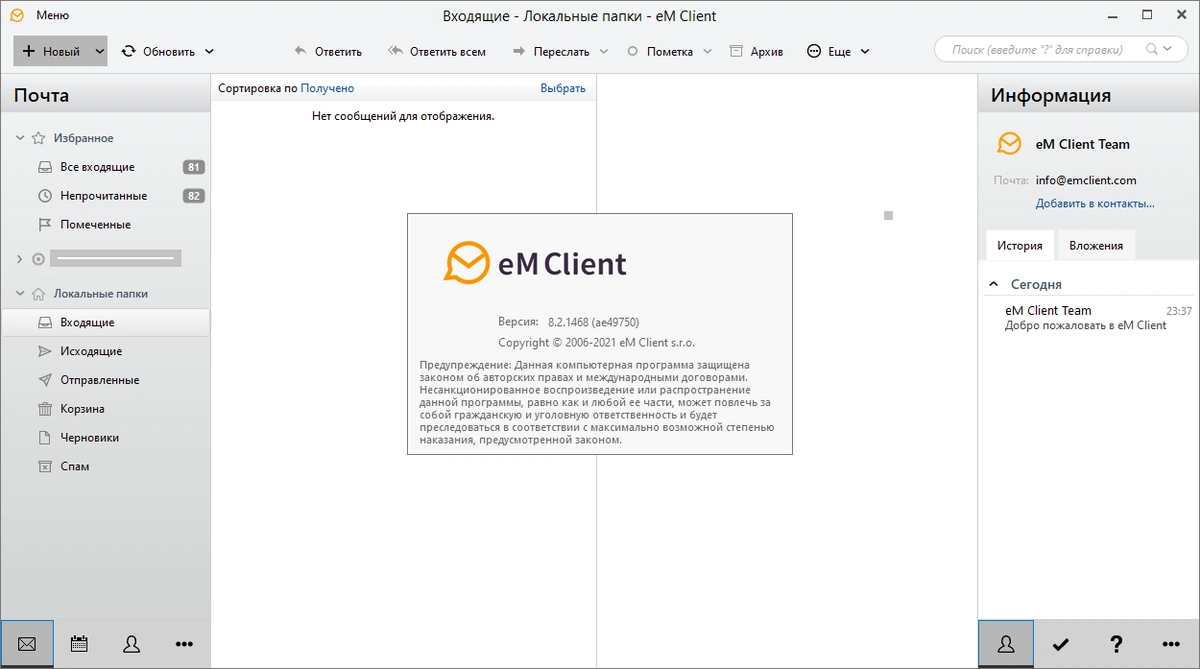Click the Ответить всем reply-all icon
Screen dimensions: 1200x669
point(395,51)
